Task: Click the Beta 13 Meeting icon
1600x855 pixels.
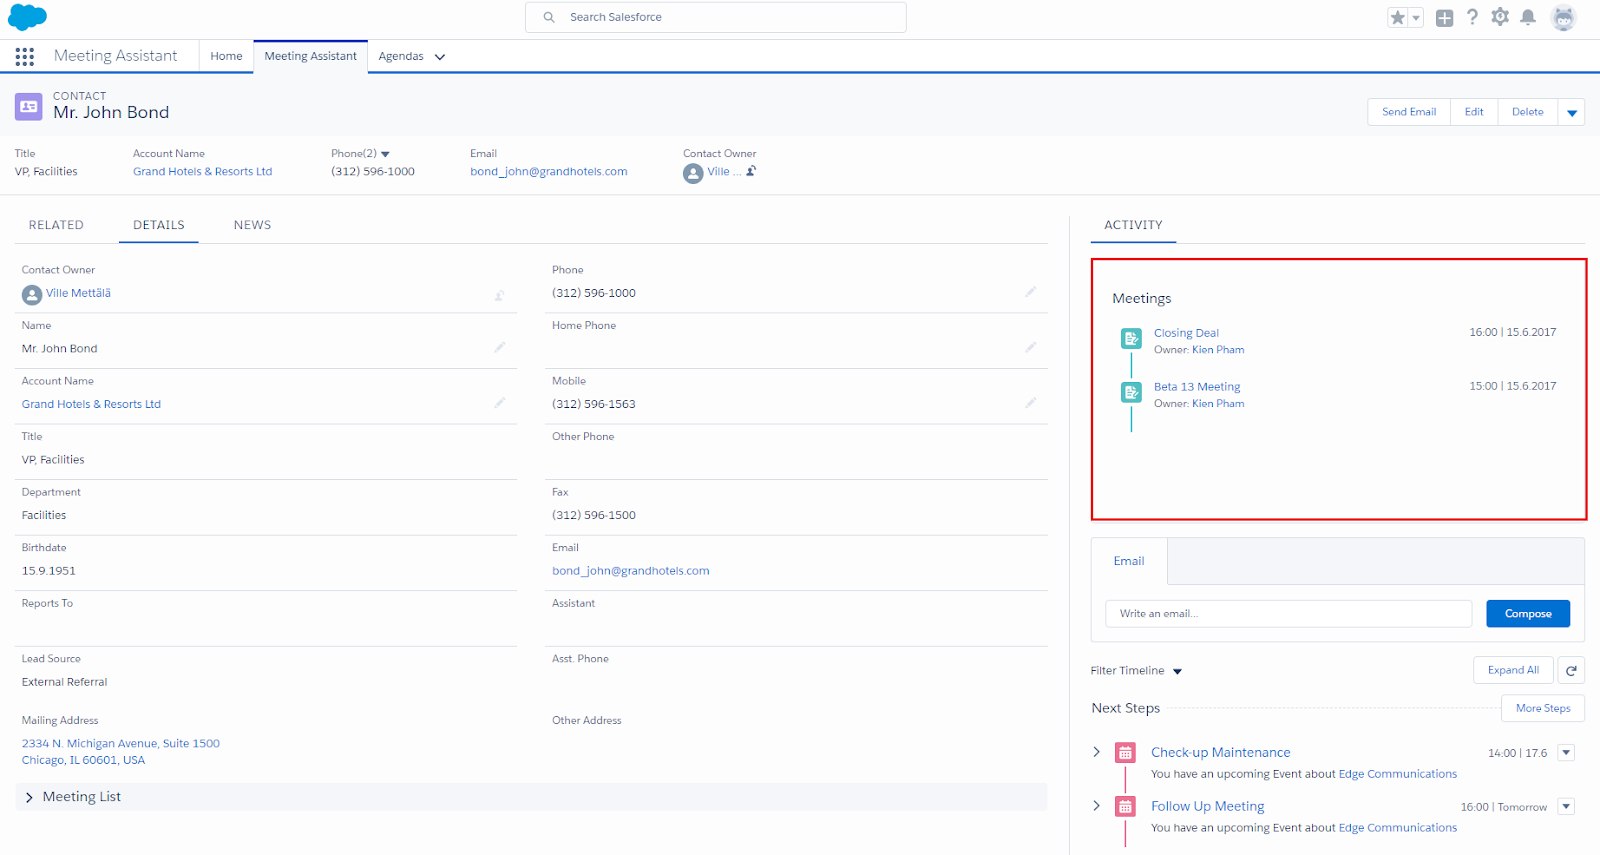Action: tap(1131, 393)
